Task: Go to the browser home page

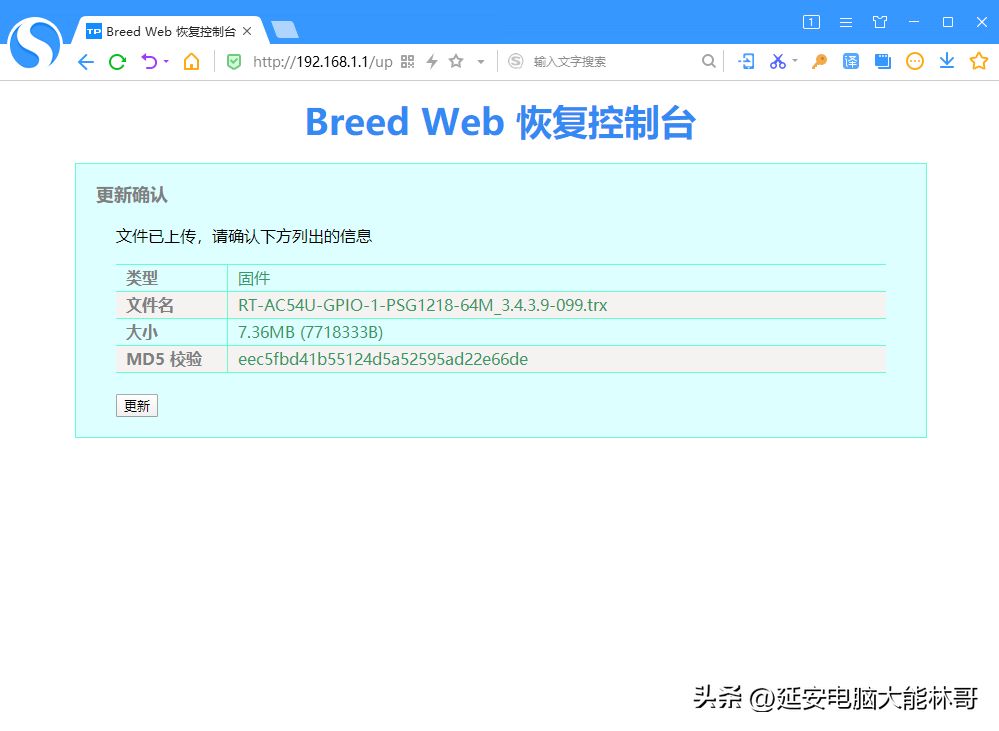Action: pyautogui.click(x=191, y=62)
